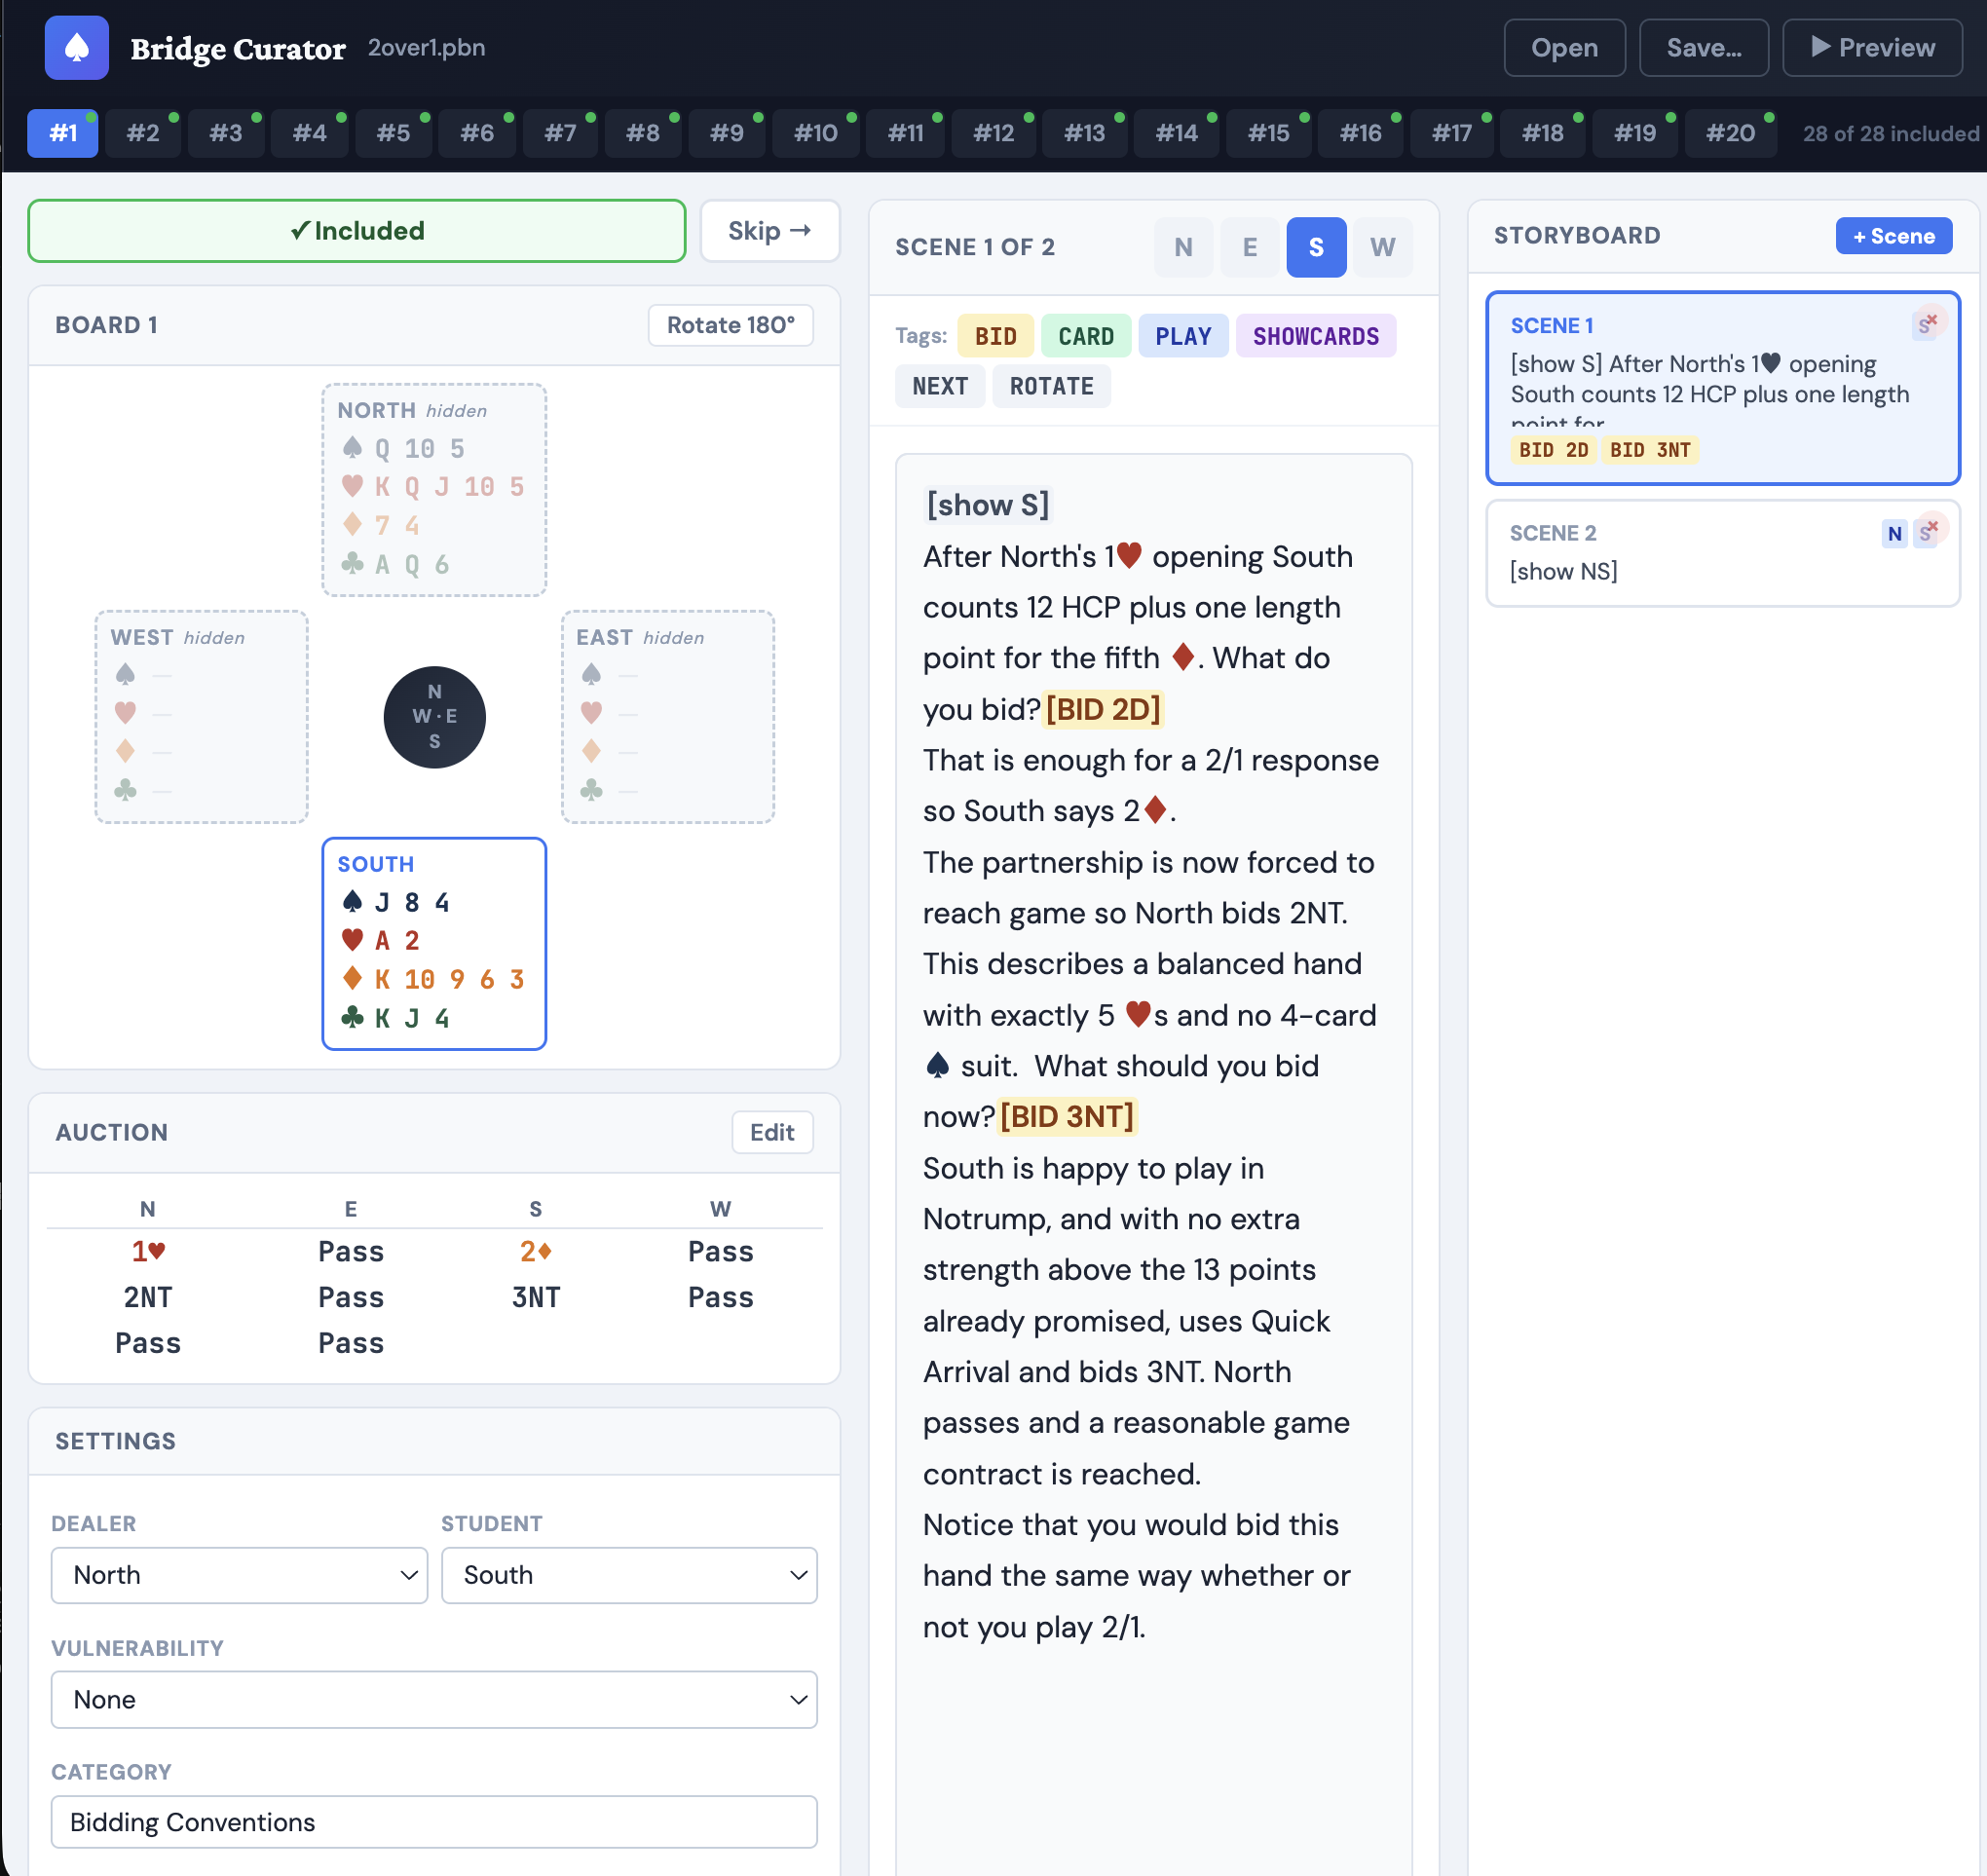Open the Dealer dropdown
The height and width of the screenshot is (1876, 1987).
click(239, 1575)
